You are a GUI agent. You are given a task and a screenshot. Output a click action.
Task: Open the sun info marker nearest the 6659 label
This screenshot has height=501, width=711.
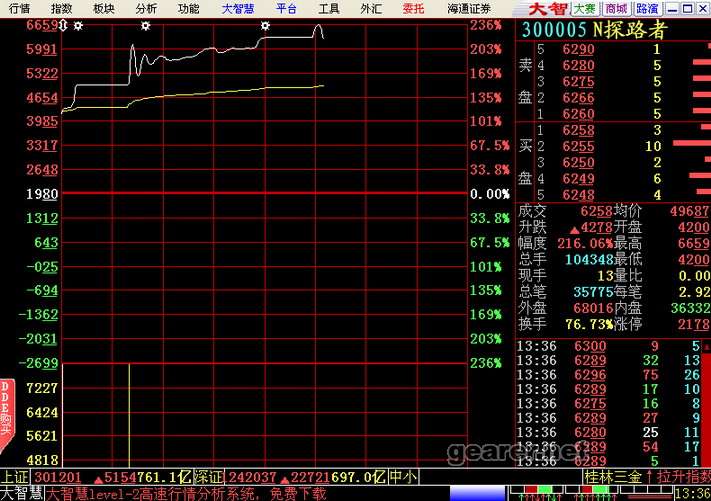coord(78,26)
